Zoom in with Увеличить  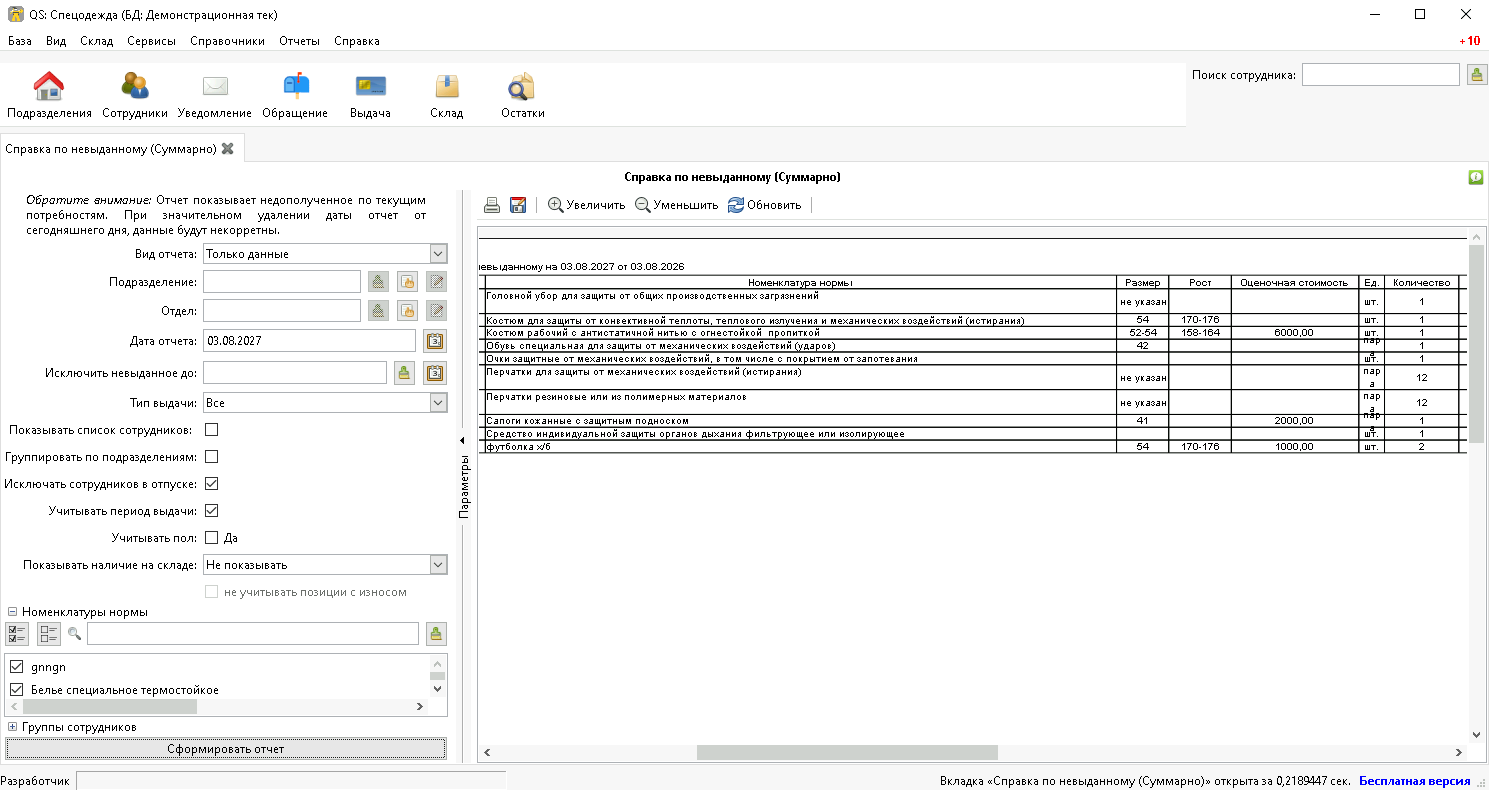coord(586,205)
